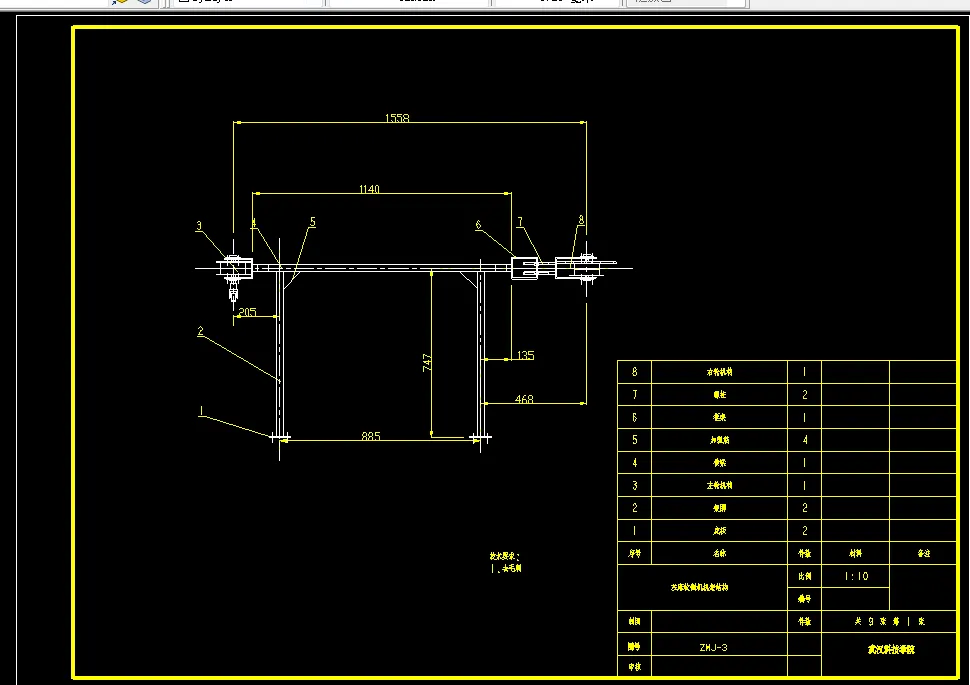This screenshot has width=970, height=685.
Task: Click leader callout number 1 in the drawing
Action: [201, 411]
